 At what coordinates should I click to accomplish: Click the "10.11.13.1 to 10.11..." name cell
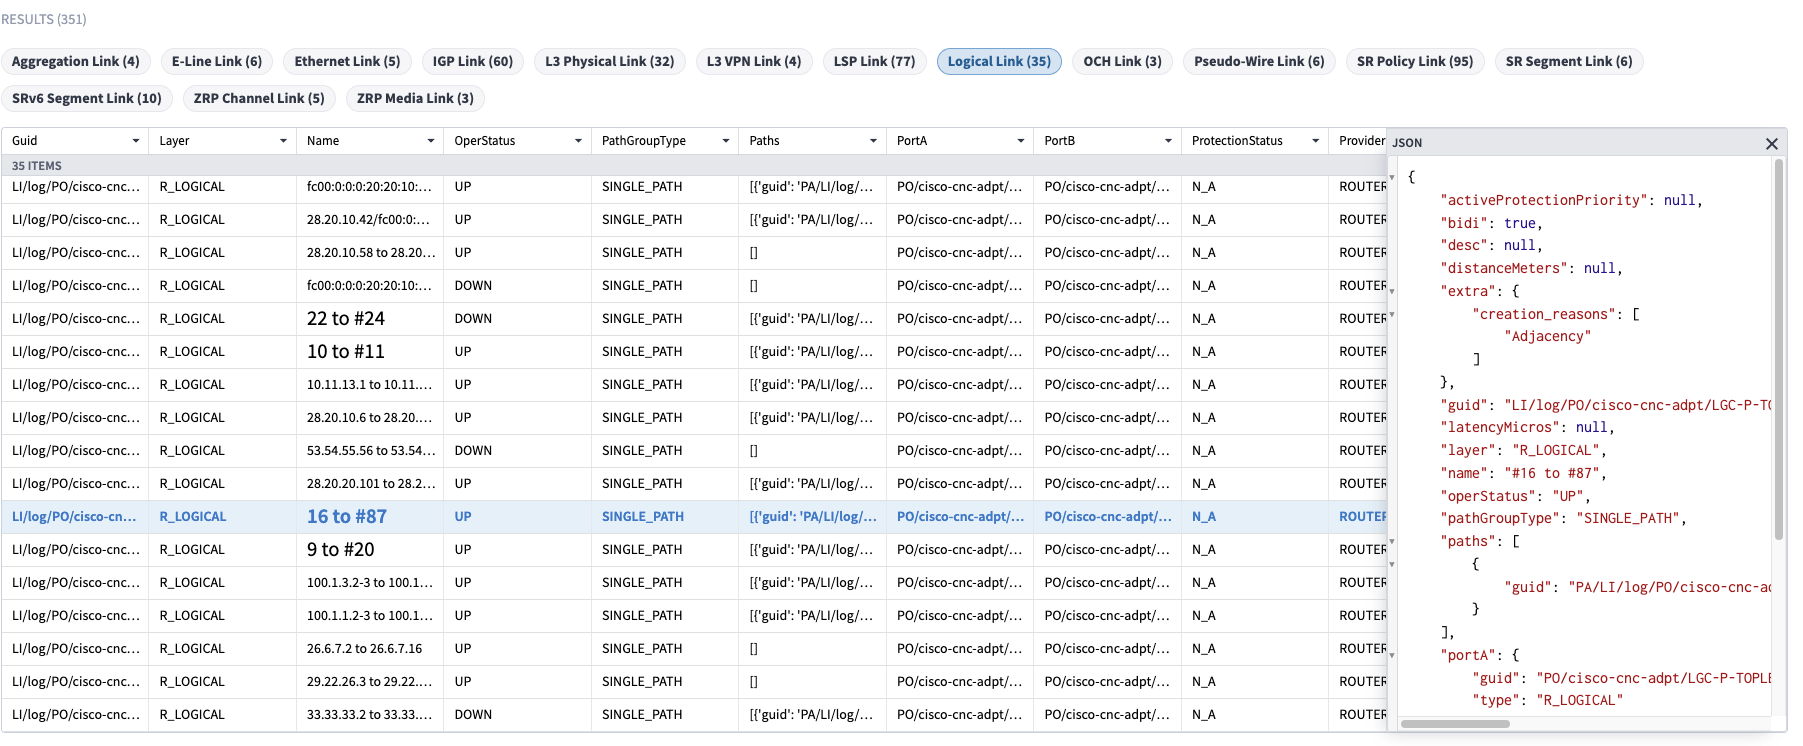point(369,385)
